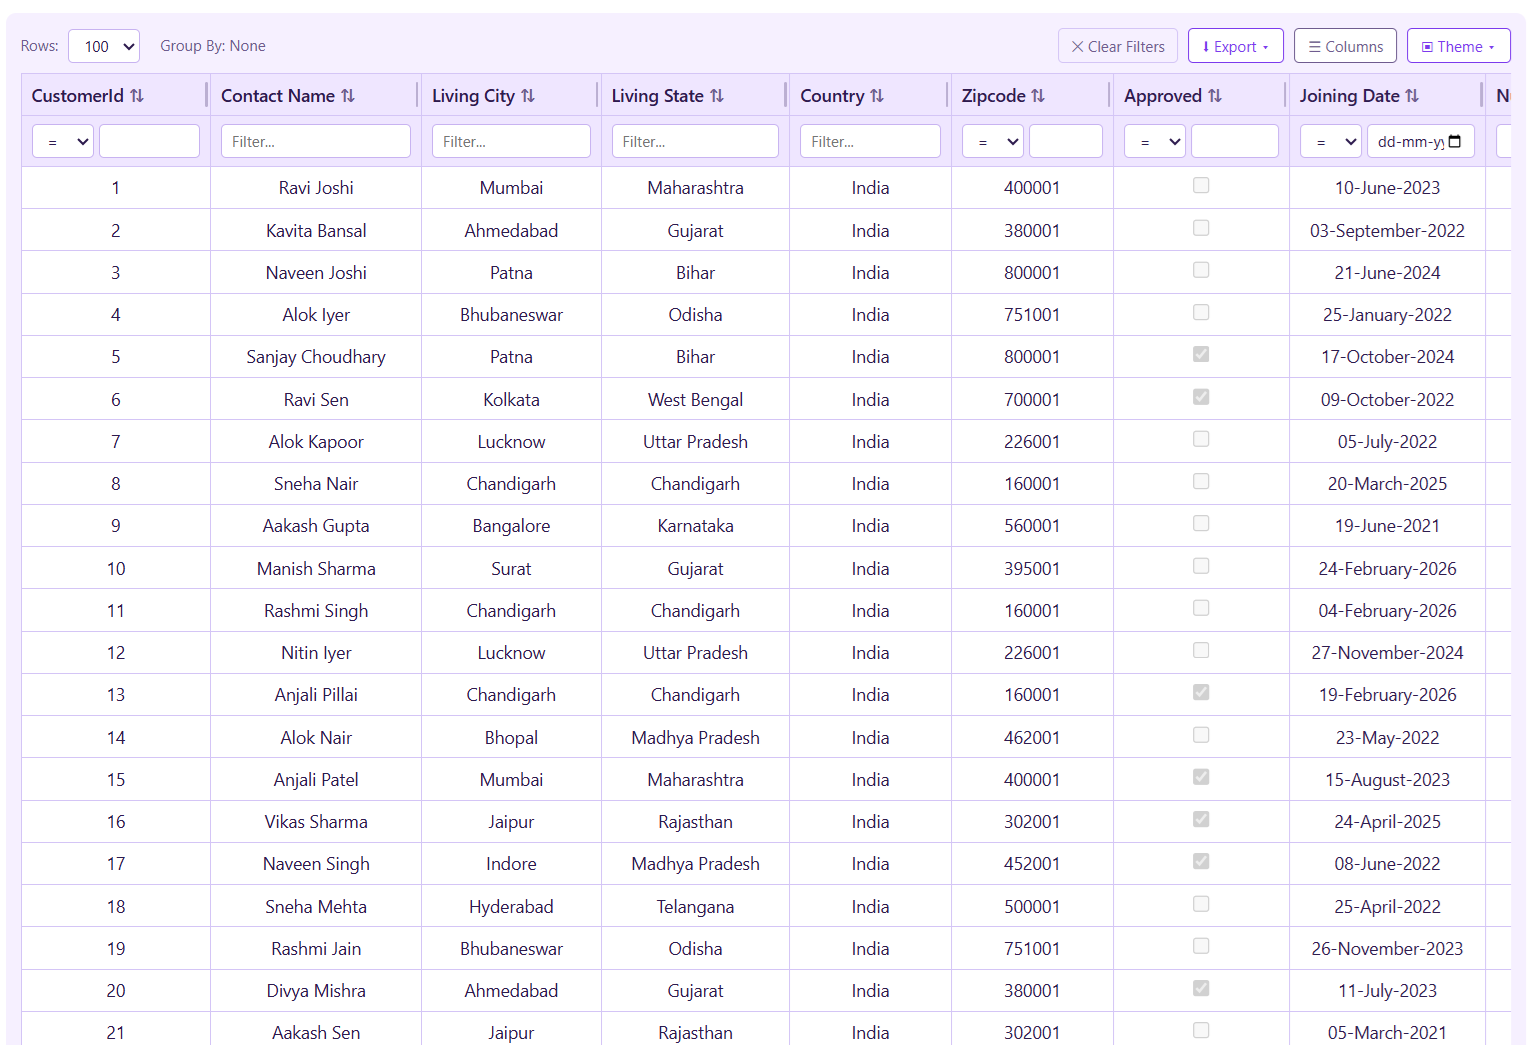Click the Contact Name sort arrows icon
This screenshot has height=1045, width=1540.
click(348, 96)
